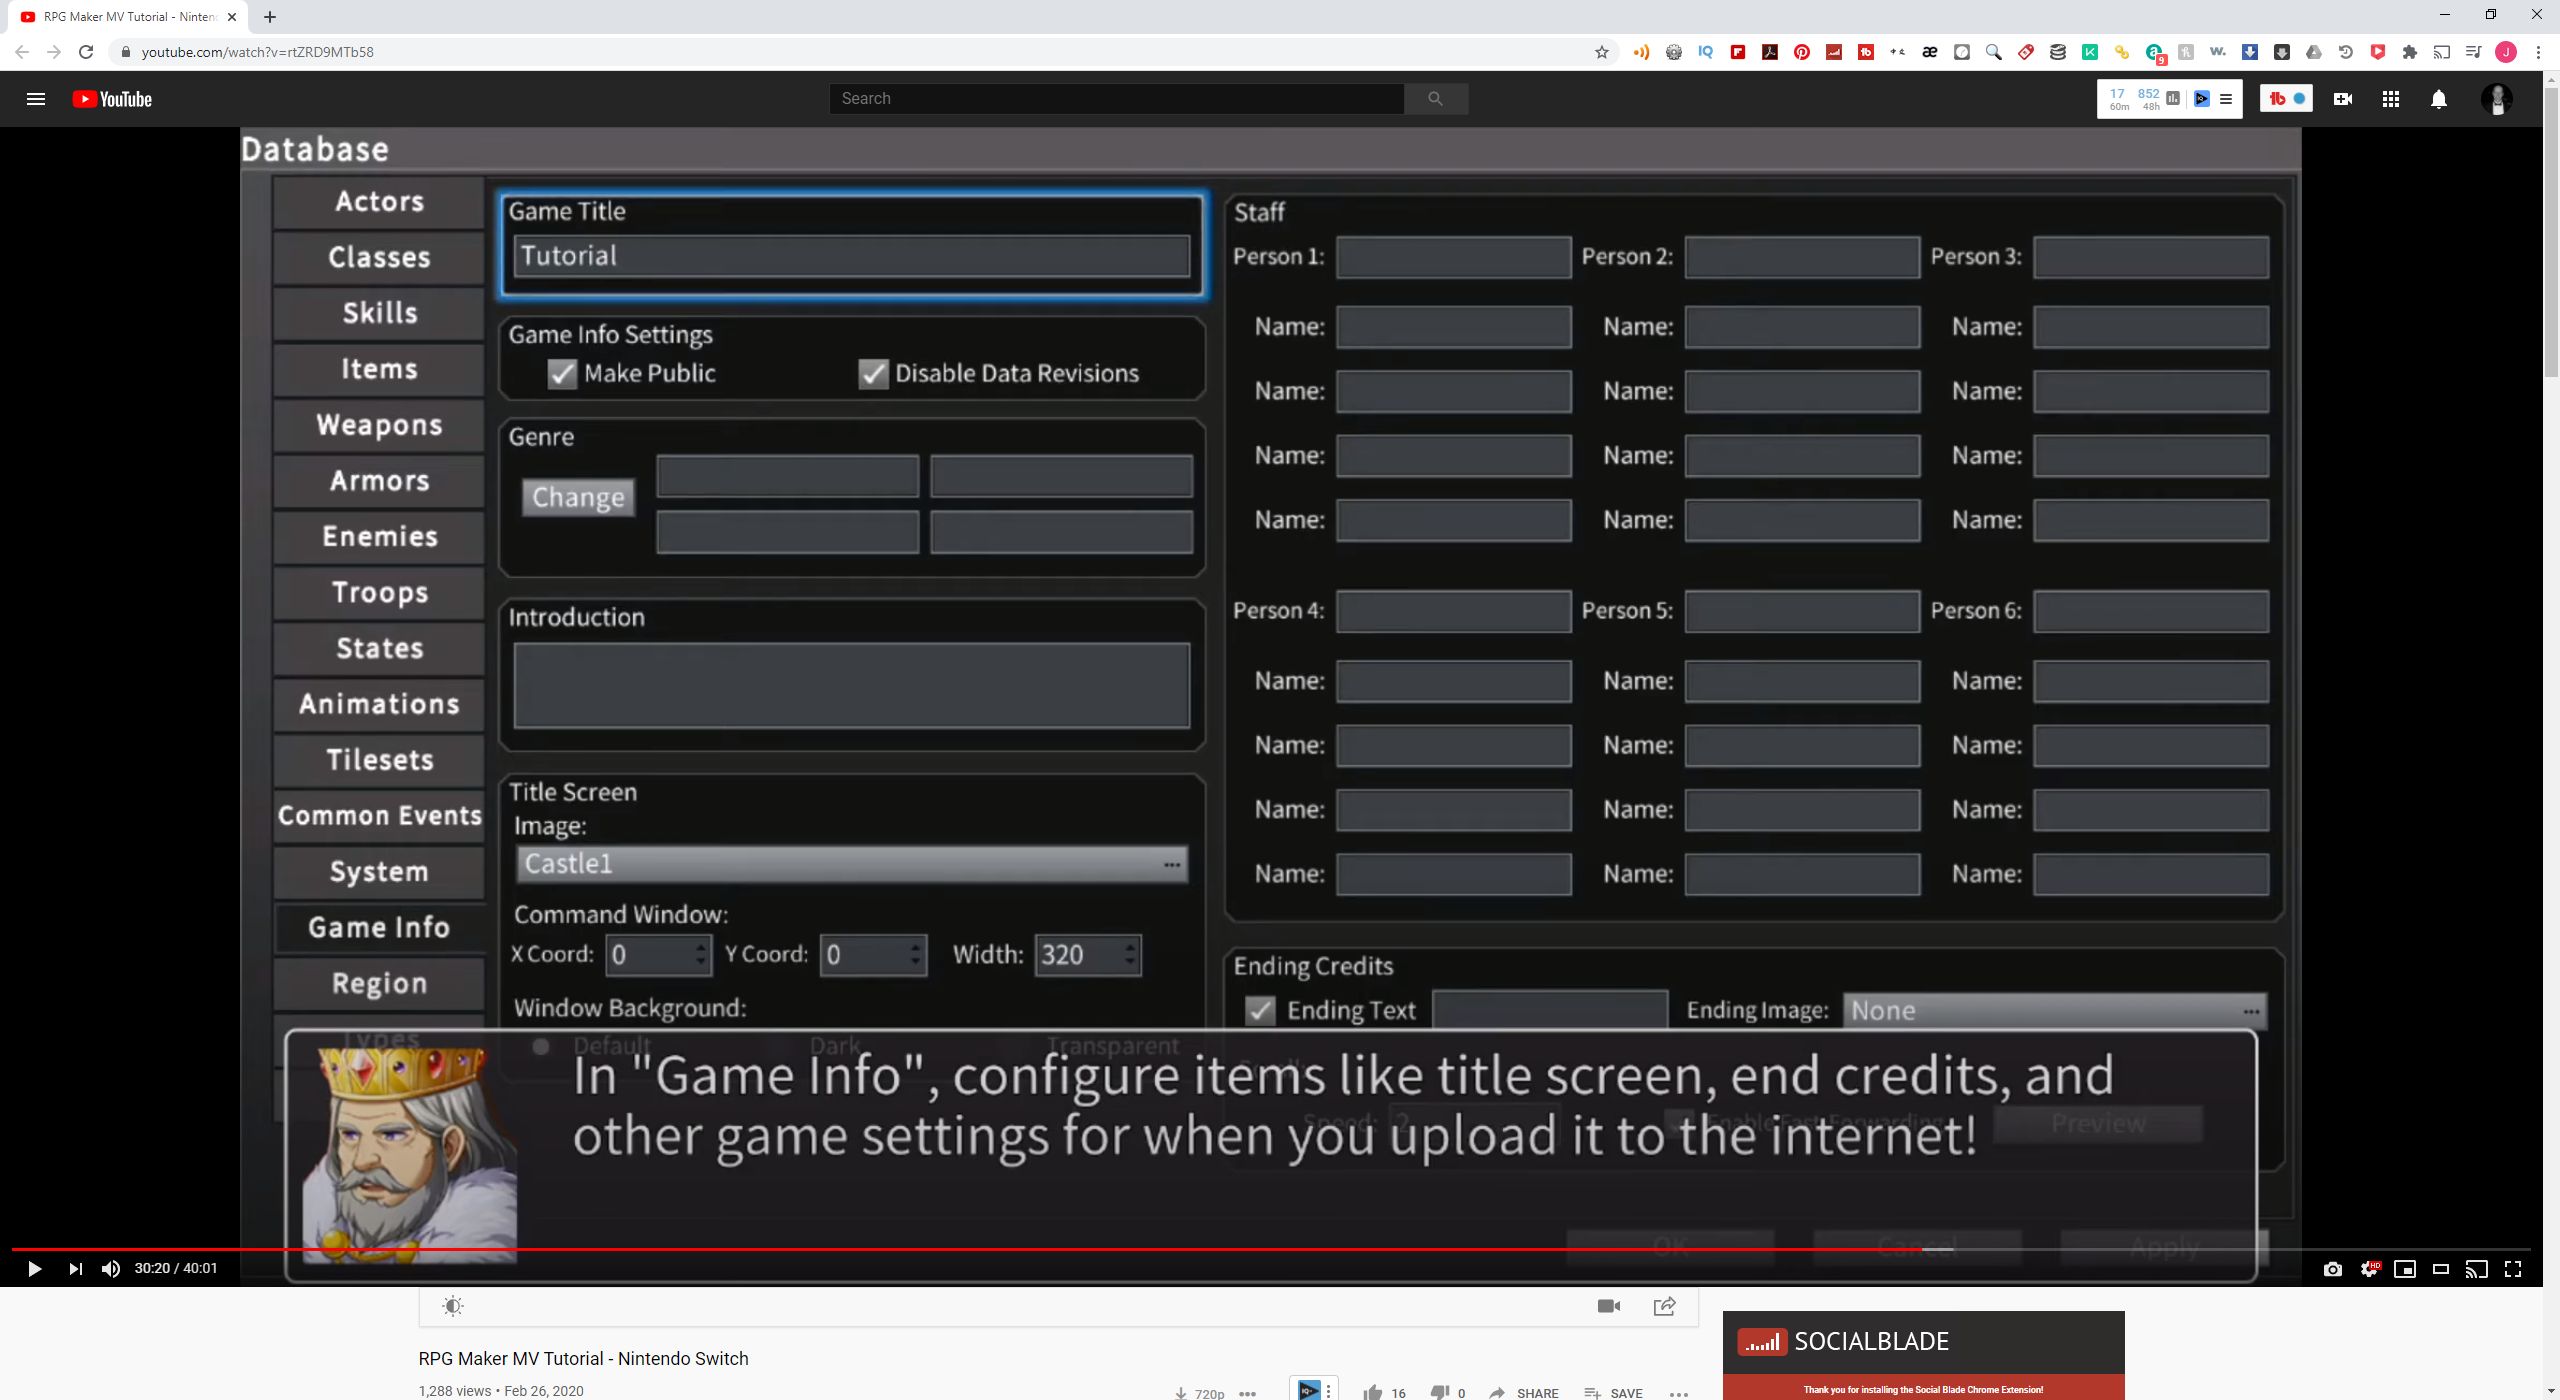This screenshot has height=1400, width=2560.
Task: Click the SAVE button
Action: click(x=1614, y=1392)
